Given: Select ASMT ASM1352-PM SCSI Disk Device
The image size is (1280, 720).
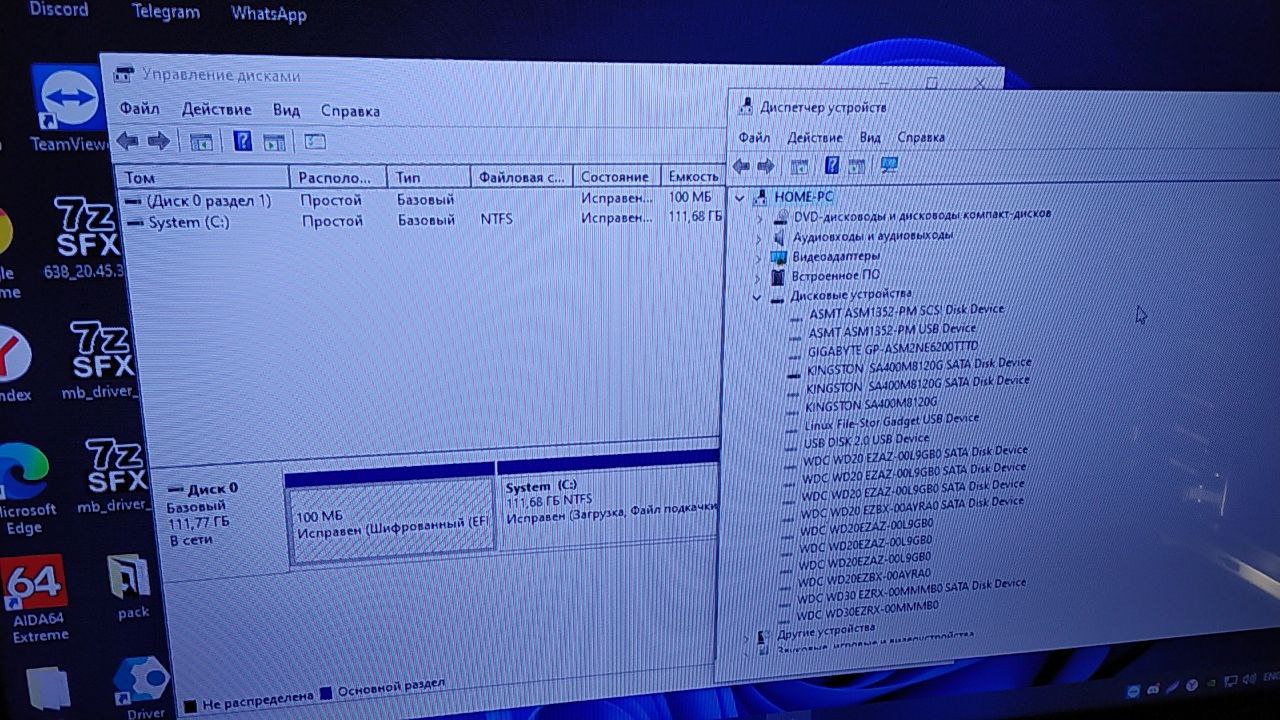Looking at the screenshot, I should [x=906, y=311].
